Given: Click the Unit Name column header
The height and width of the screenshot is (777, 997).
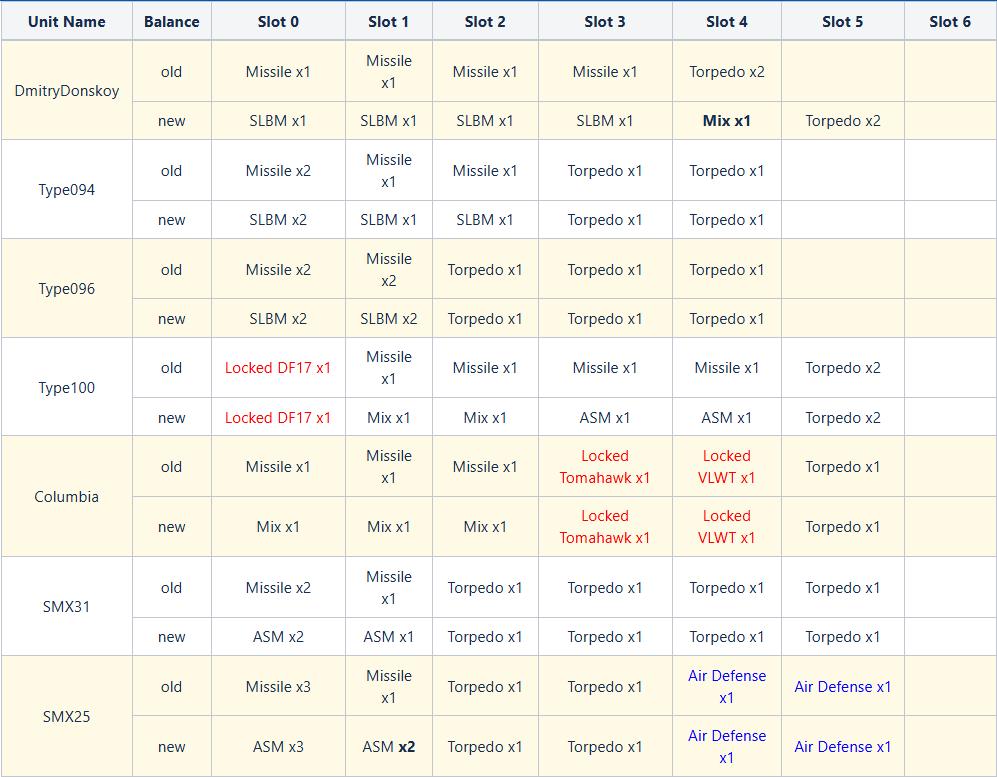Looking at the screenshot, I should click(x=67, y=22).
